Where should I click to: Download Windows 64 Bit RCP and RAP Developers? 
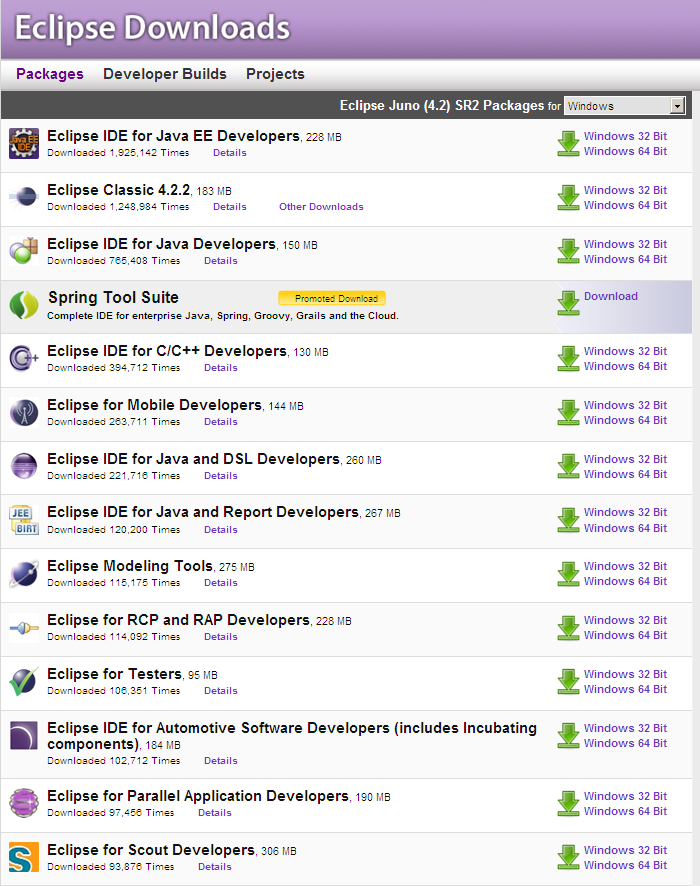(x=625, y=636)
